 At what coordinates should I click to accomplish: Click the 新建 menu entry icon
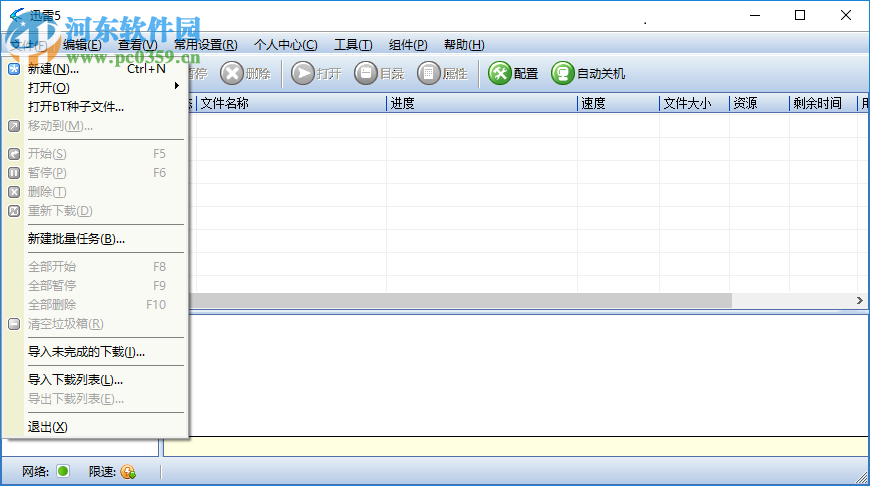tap(14, 69)
